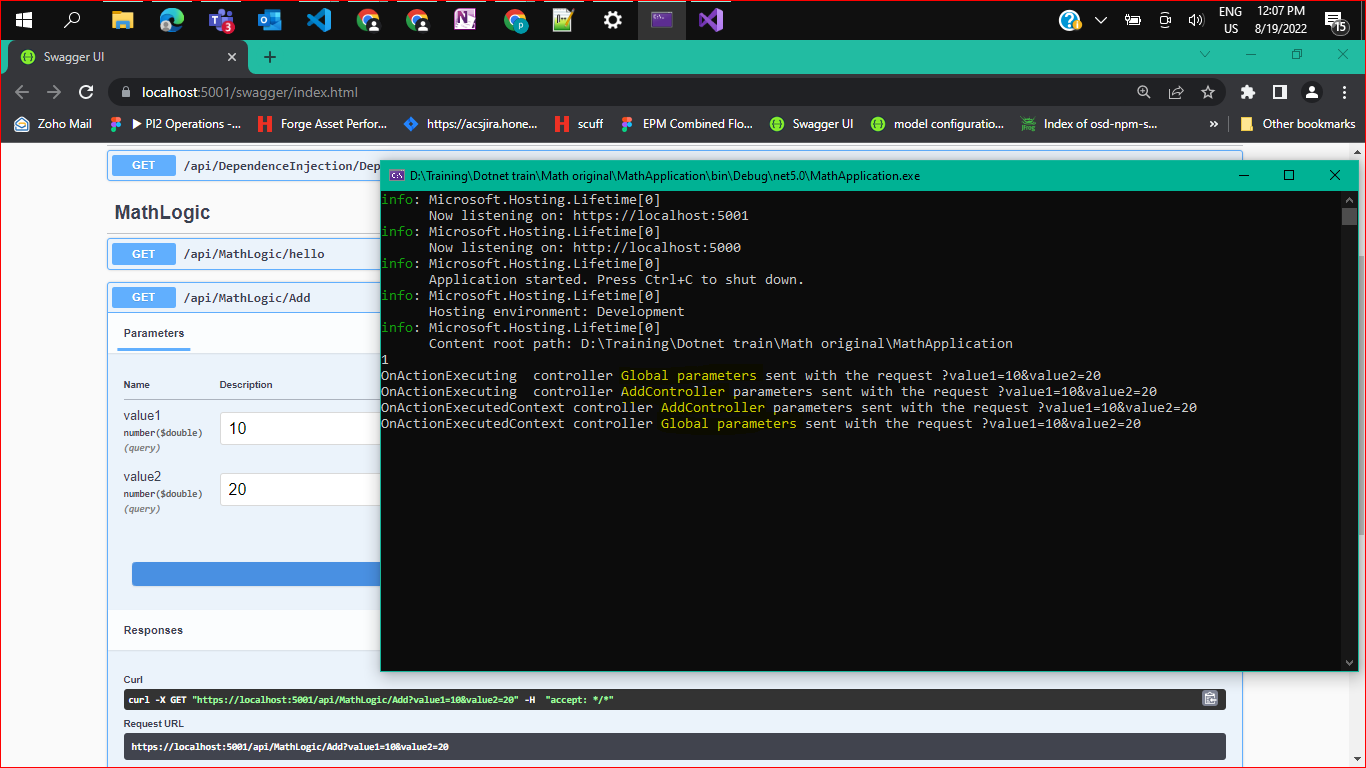The height and width of the screenshot is (768, 1366).
Task: Click the browser profile avatar icon
Action: [1311, 91]
